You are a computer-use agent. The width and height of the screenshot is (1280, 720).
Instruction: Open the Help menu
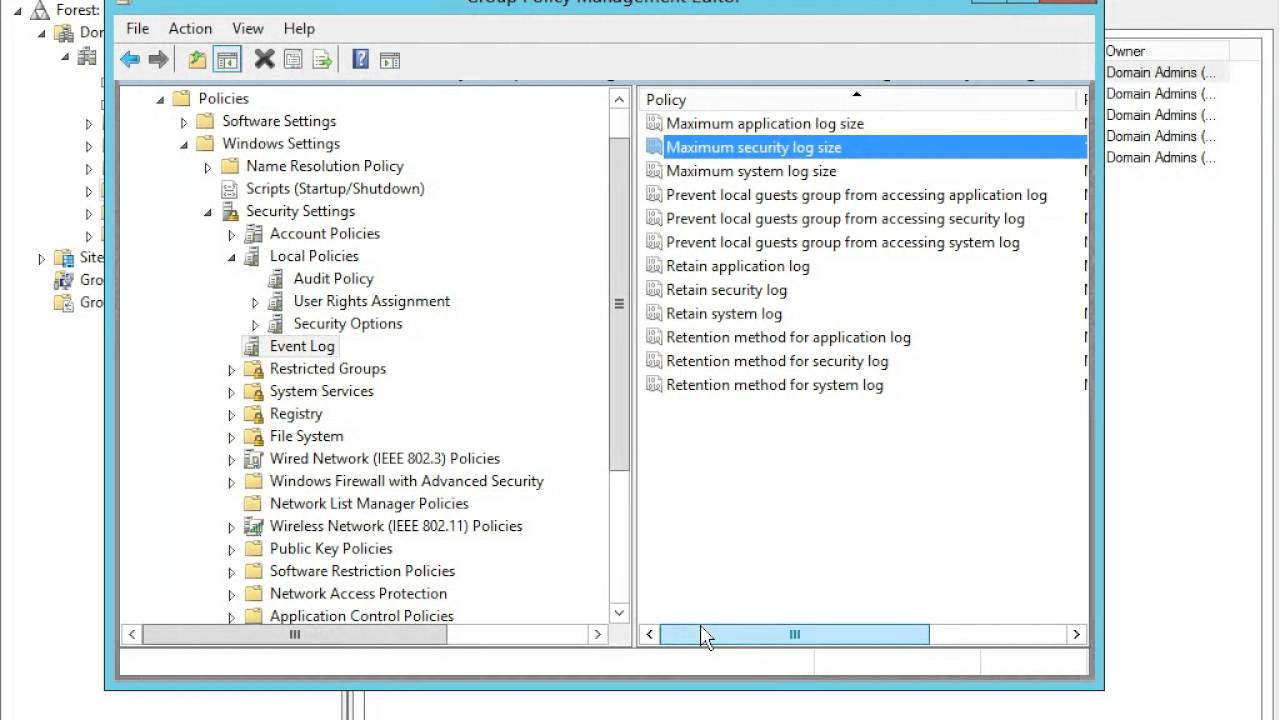point(299,28)
